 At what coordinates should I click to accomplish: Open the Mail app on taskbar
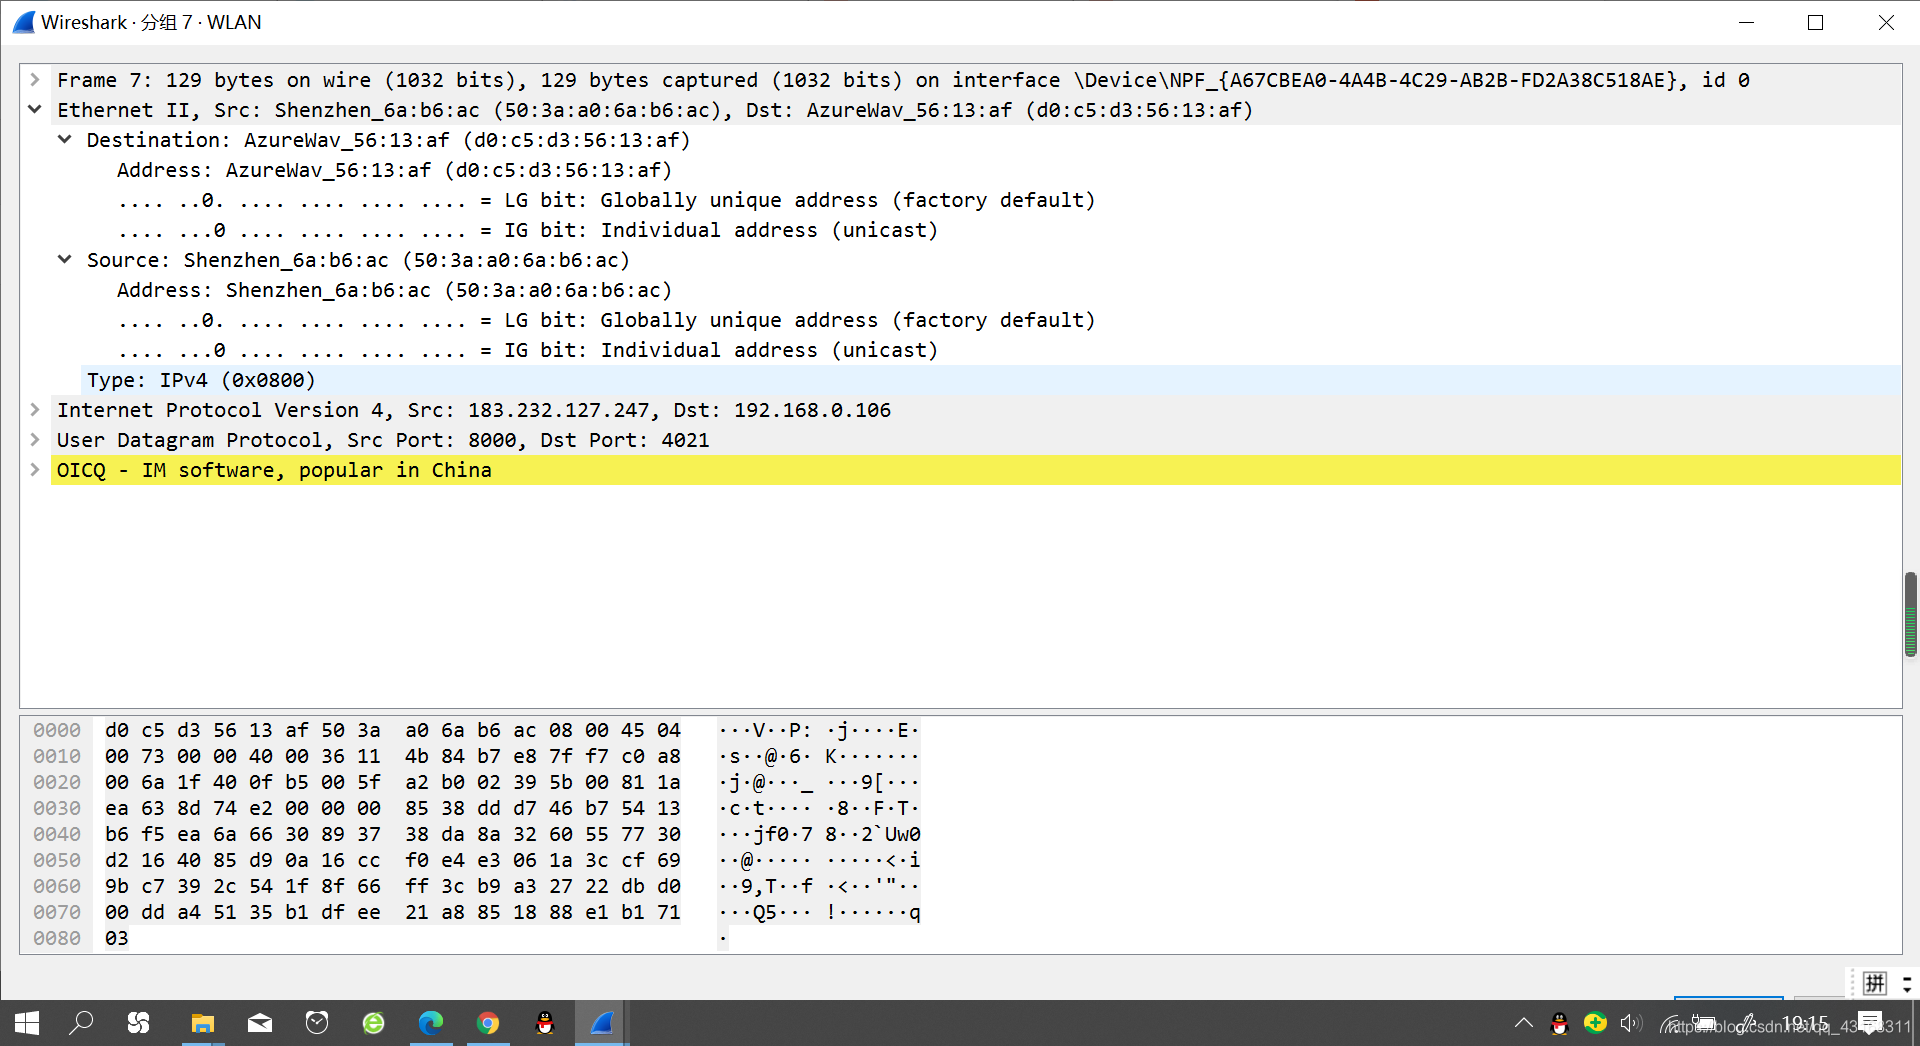260,1023
